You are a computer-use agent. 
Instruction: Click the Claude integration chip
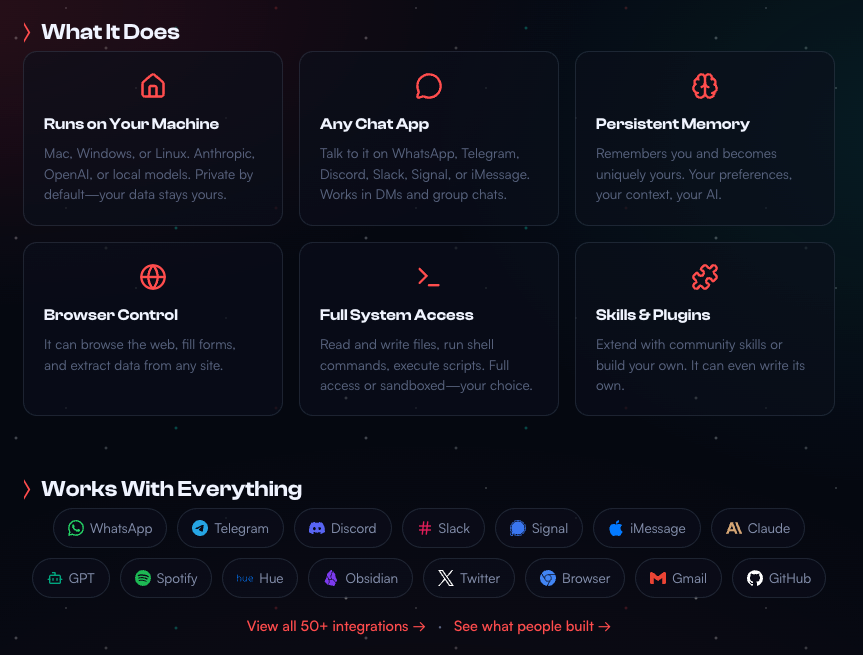point(757,528)
